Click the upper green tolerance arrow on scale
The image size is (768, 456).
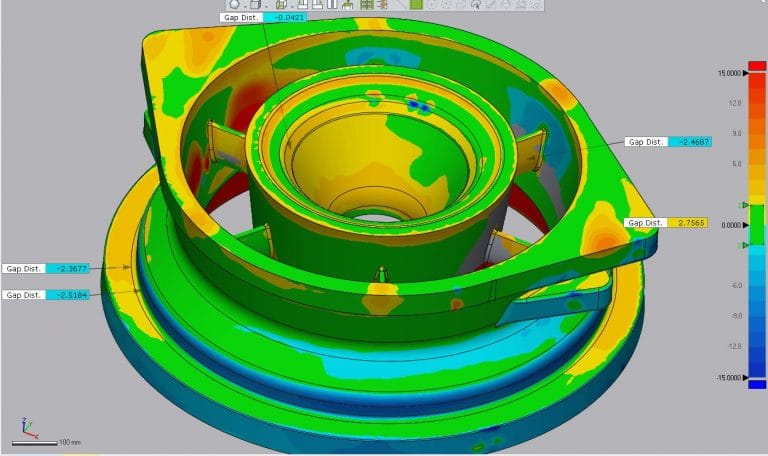[744, 205]
